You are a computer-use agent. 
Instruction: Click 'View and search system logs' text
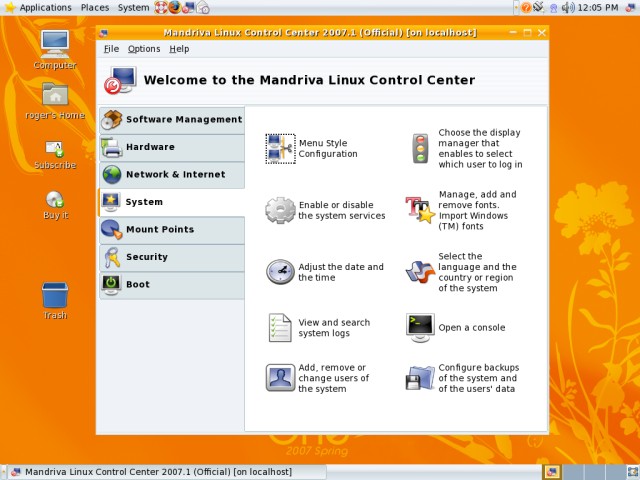334,328
